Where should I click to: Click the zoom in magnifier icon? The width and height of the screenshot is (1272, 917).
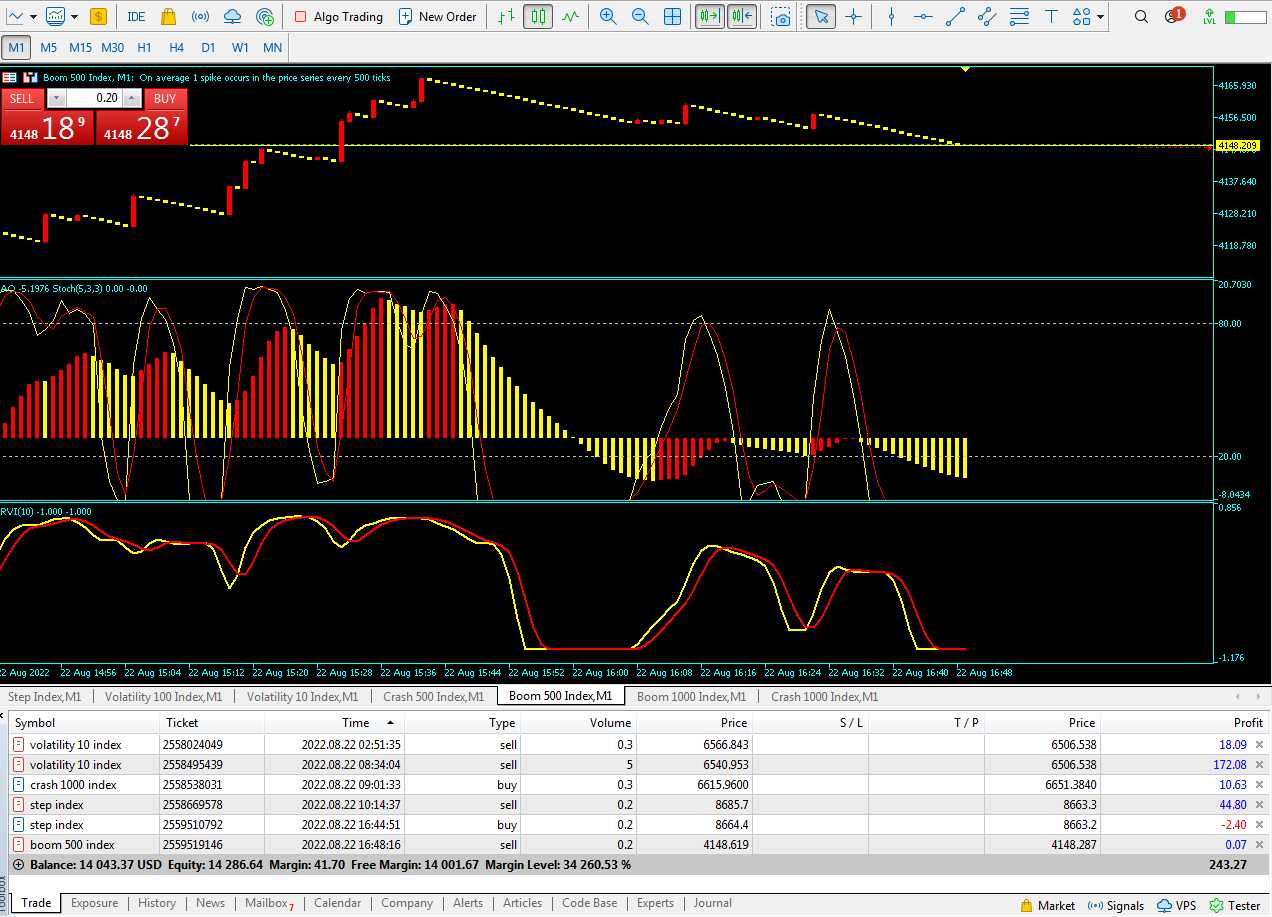pyautogui.click(x=608, y=16)
